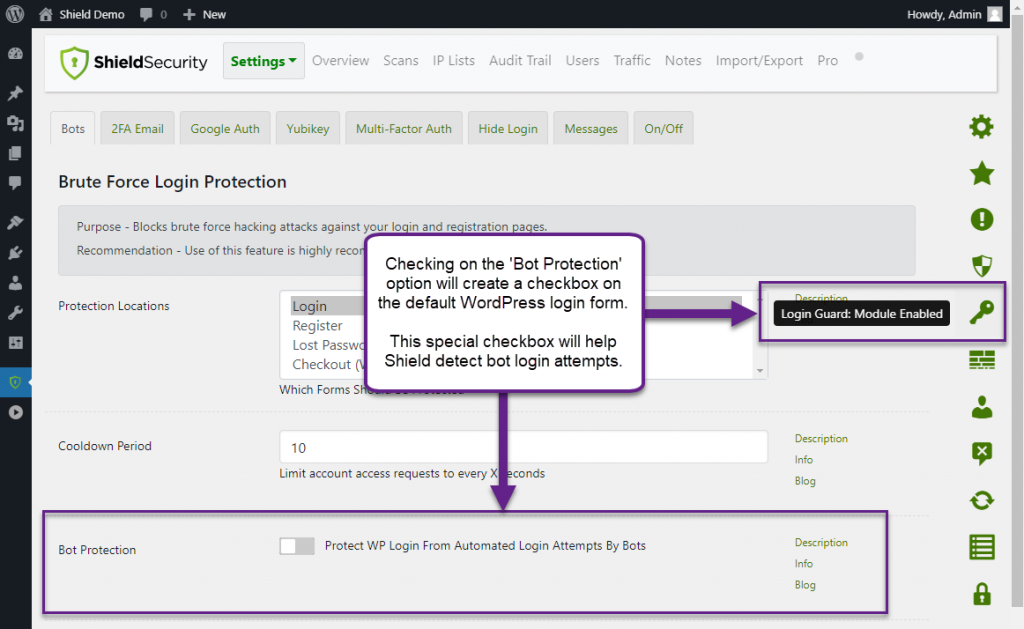1024x629 pixels.
Task: Open the Audit Trail nav item
Action: click(x=520, y=61)
